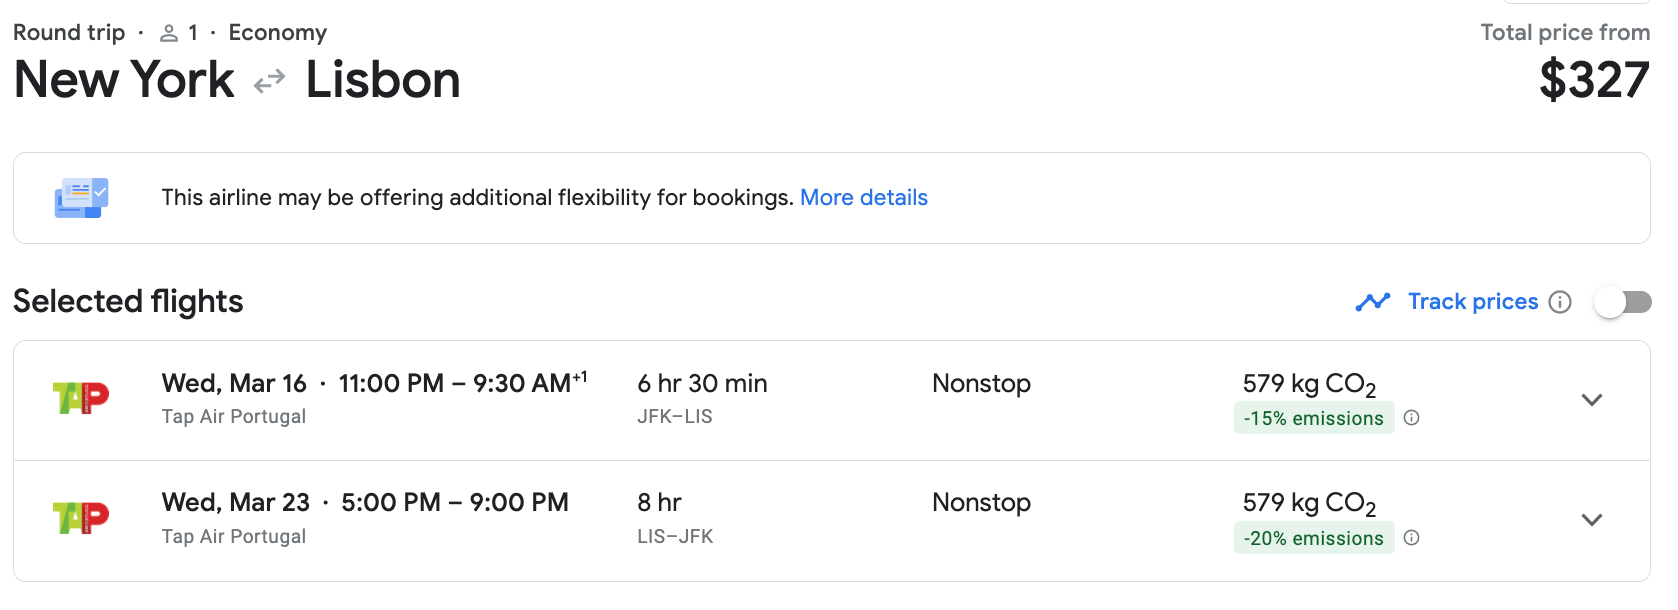
Task: Click the passenger count person icon
Action: (x=169, y=33)
